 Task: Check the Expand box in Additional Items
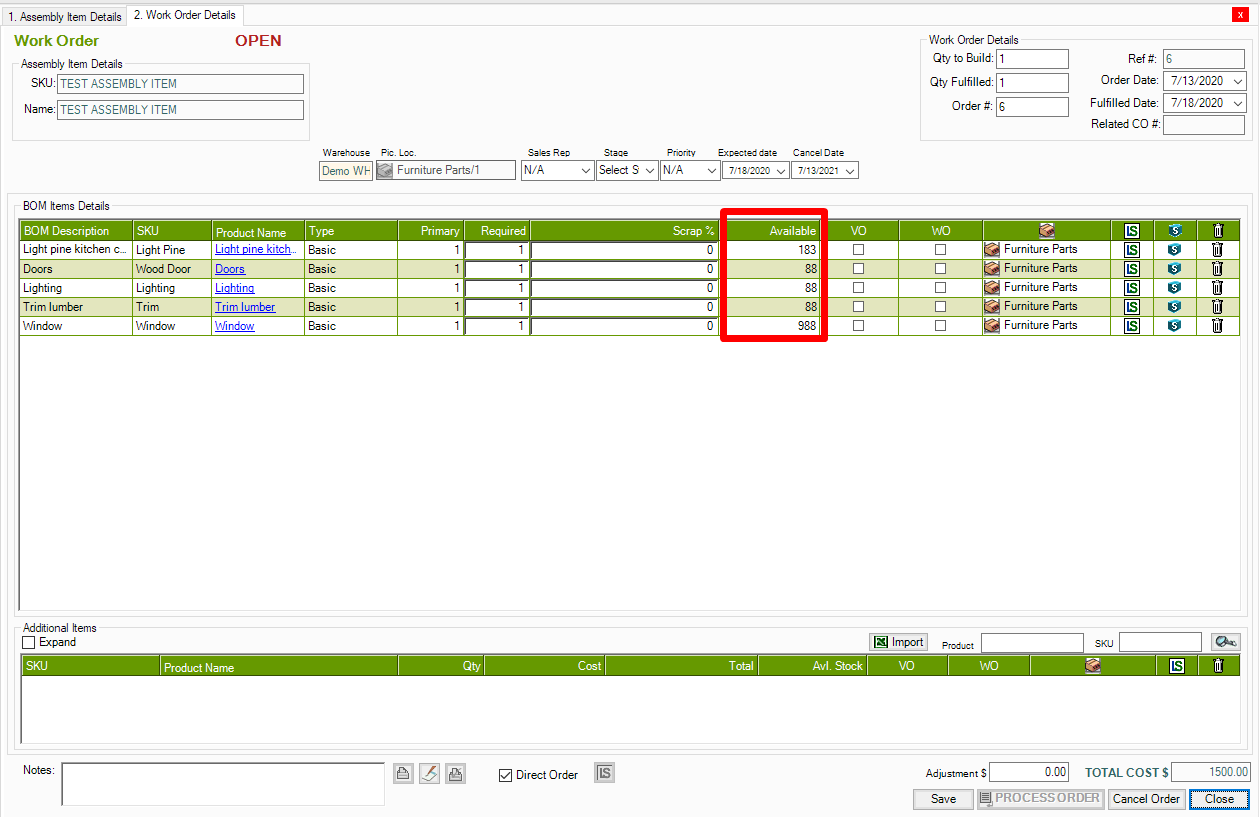pyautogui.click(x=29, y=642)
